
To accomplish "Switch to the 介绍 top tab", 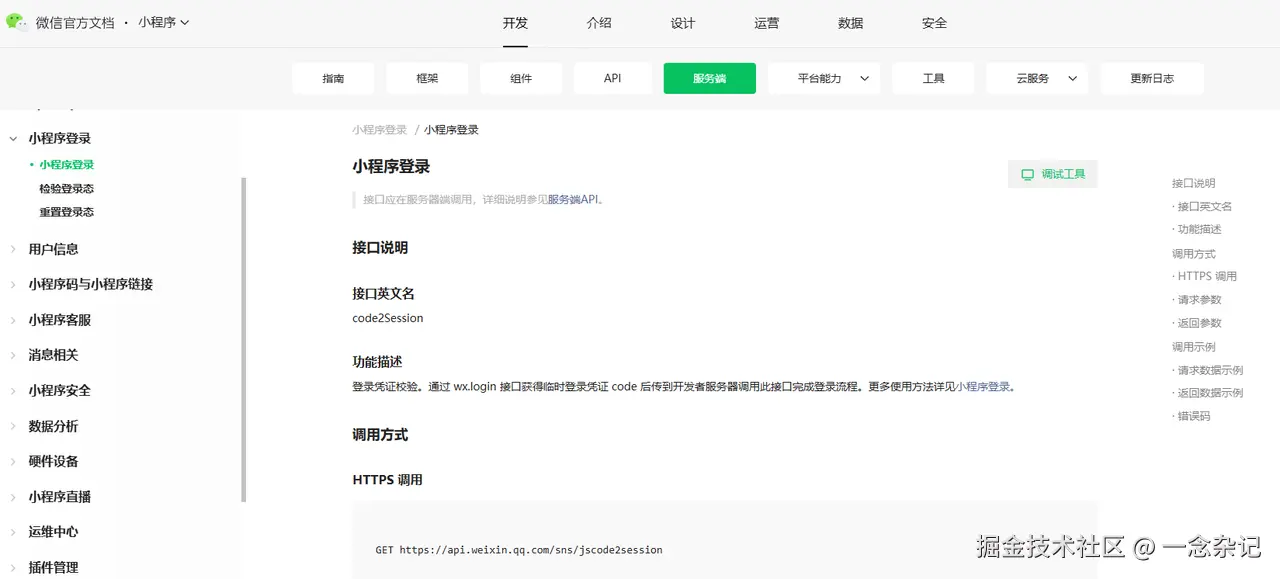I will 599,23.
